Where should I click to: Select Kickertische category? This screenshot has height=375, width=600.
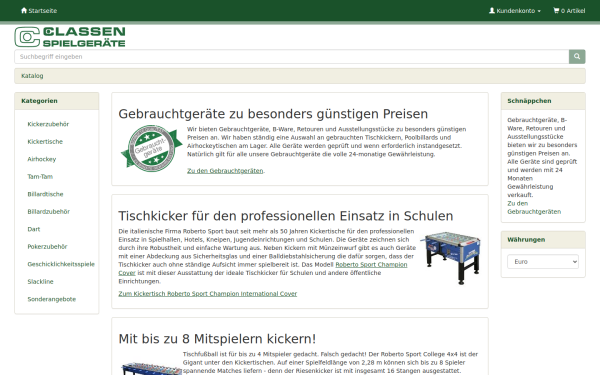click(x=45, y=142)
